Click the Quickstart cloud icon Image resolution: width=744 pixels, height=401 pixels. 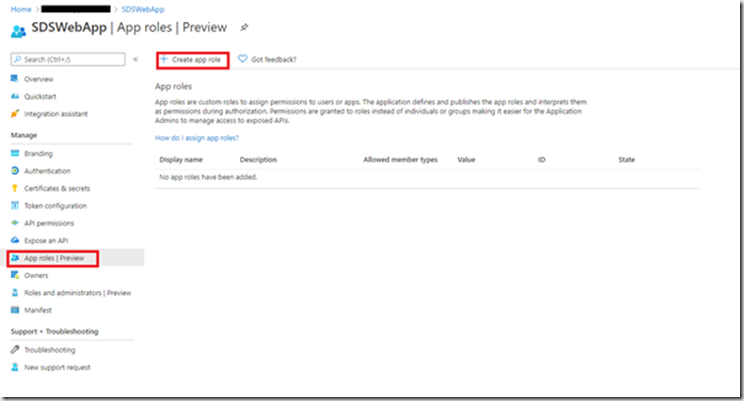point(15,96)
